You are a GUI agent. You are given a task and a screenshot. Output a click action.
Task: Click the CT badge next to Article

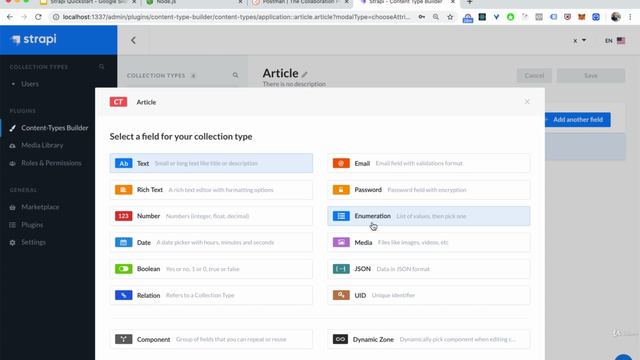point(118,102)
